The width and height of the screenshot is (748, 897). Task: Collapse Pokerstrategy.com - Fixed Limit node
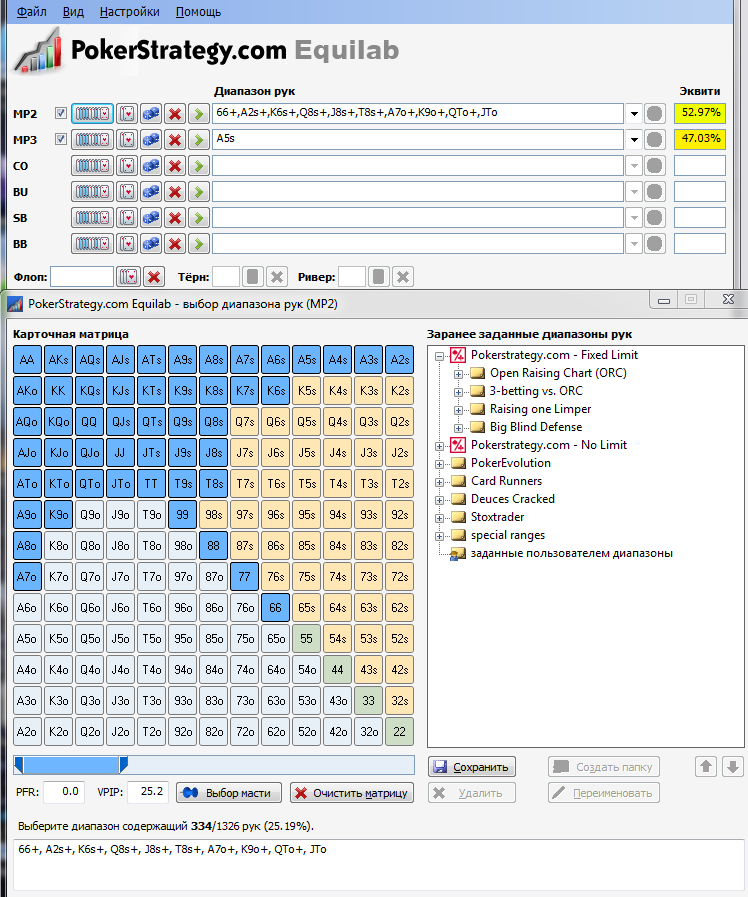(x=439, y=356)
